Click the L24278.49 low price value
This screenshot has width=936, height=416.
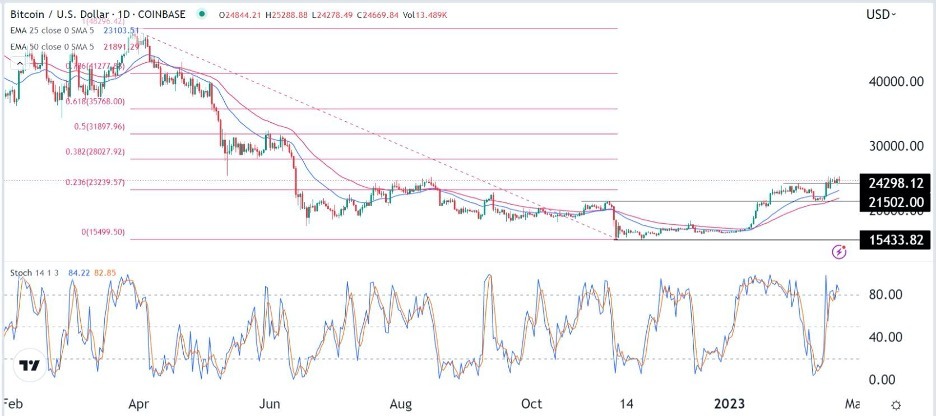click(333, 14)
